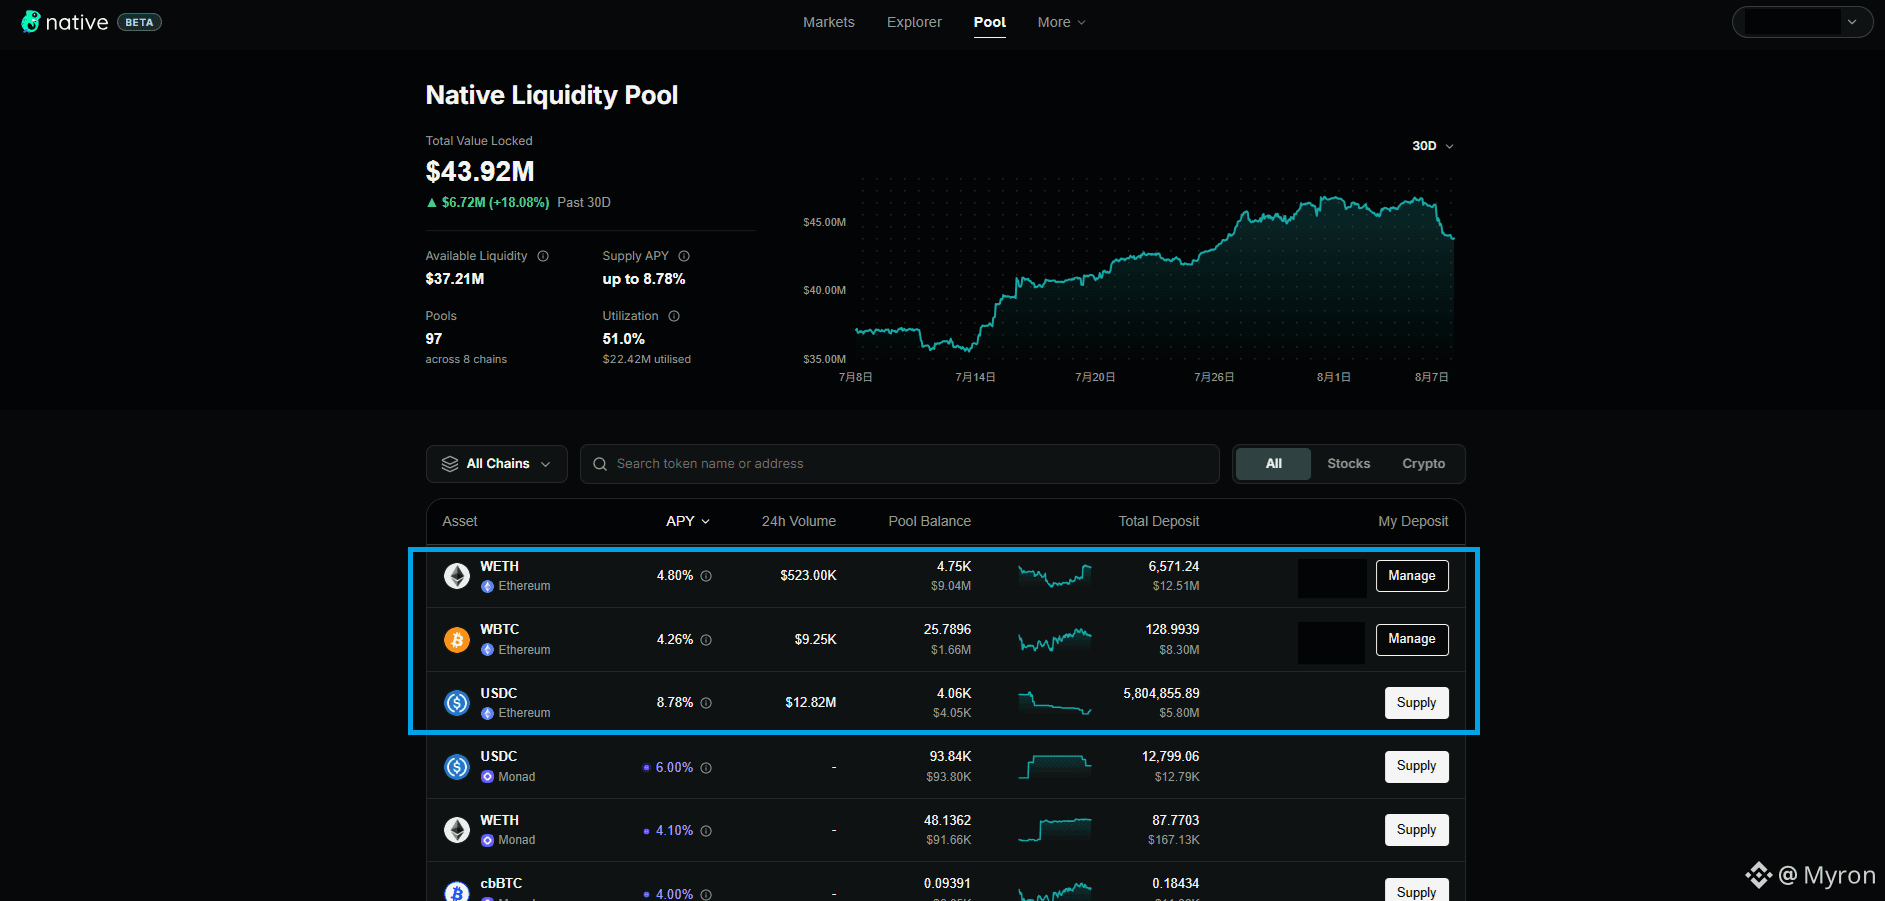Image resolution: width=1885 pixels, height=901 pixels.
Task: Click Monad chain icon under USDC
Action: point(488,777)
